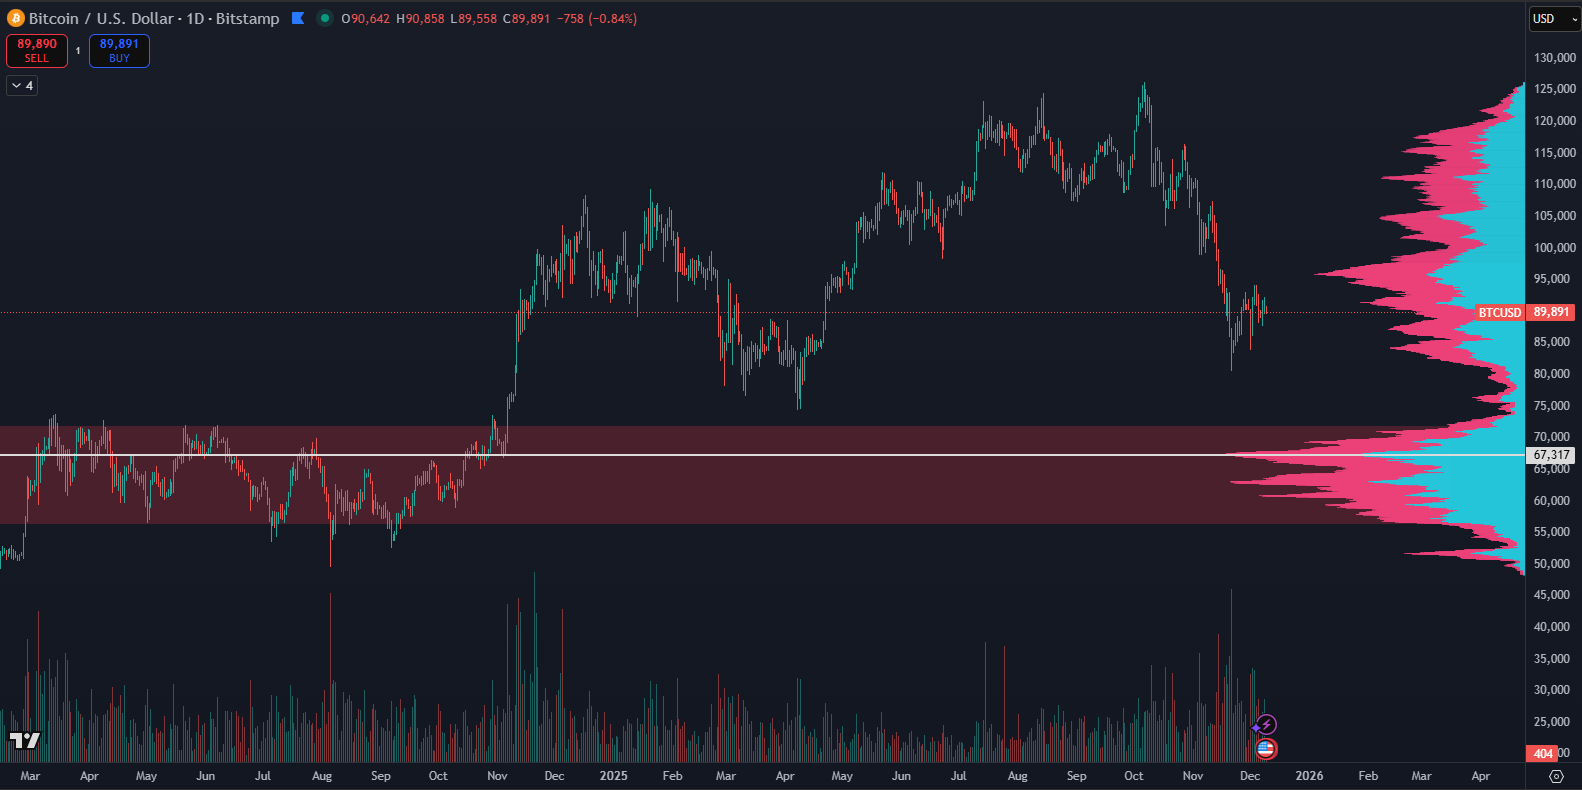Collapse the indicator legend showing 4
Viewport: 1582px width, 790px height.
(22, 86)
